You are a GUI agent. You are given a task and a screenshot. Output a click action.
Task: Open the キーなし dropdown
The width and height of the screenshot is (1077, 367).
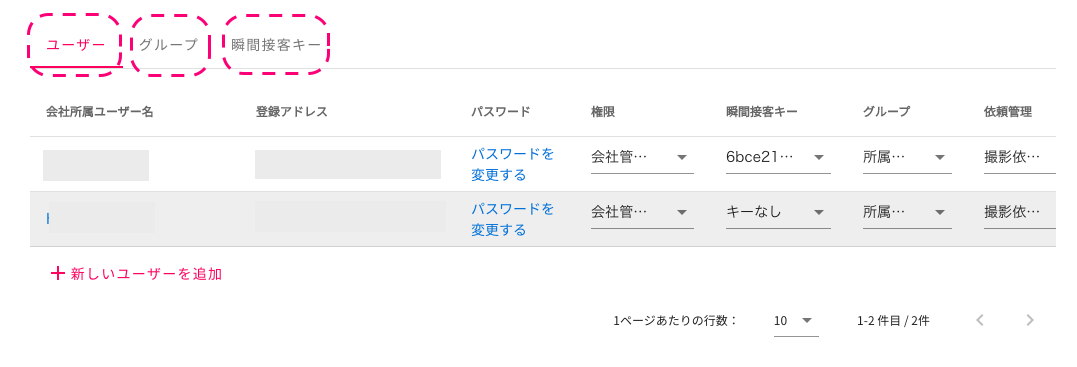[x=778, y=212]
